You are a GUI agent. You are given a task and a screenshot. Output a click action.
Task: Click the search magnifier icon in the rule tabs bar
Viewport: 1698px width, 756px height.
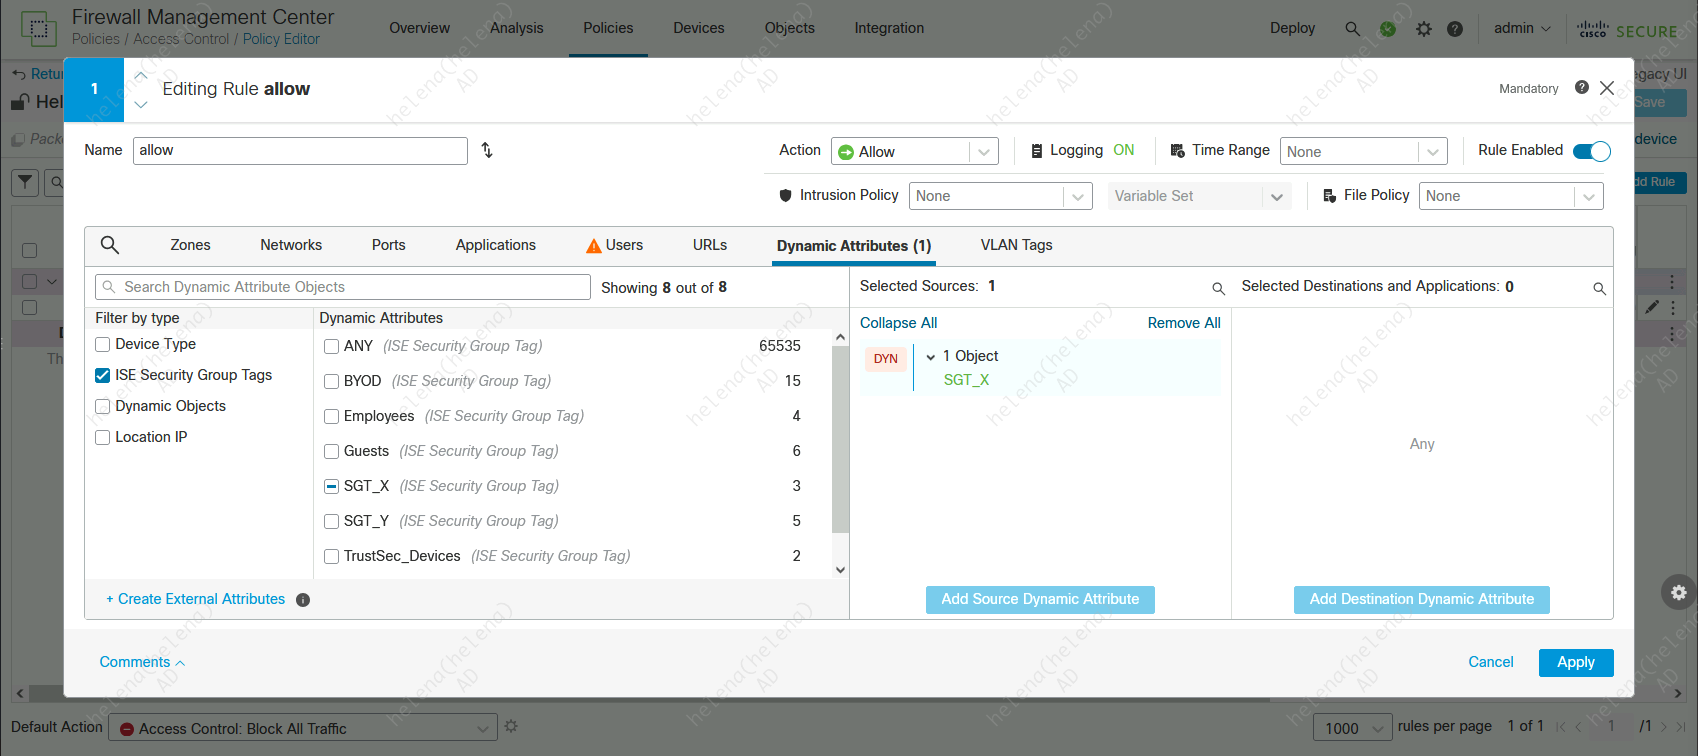coord(110,245)
